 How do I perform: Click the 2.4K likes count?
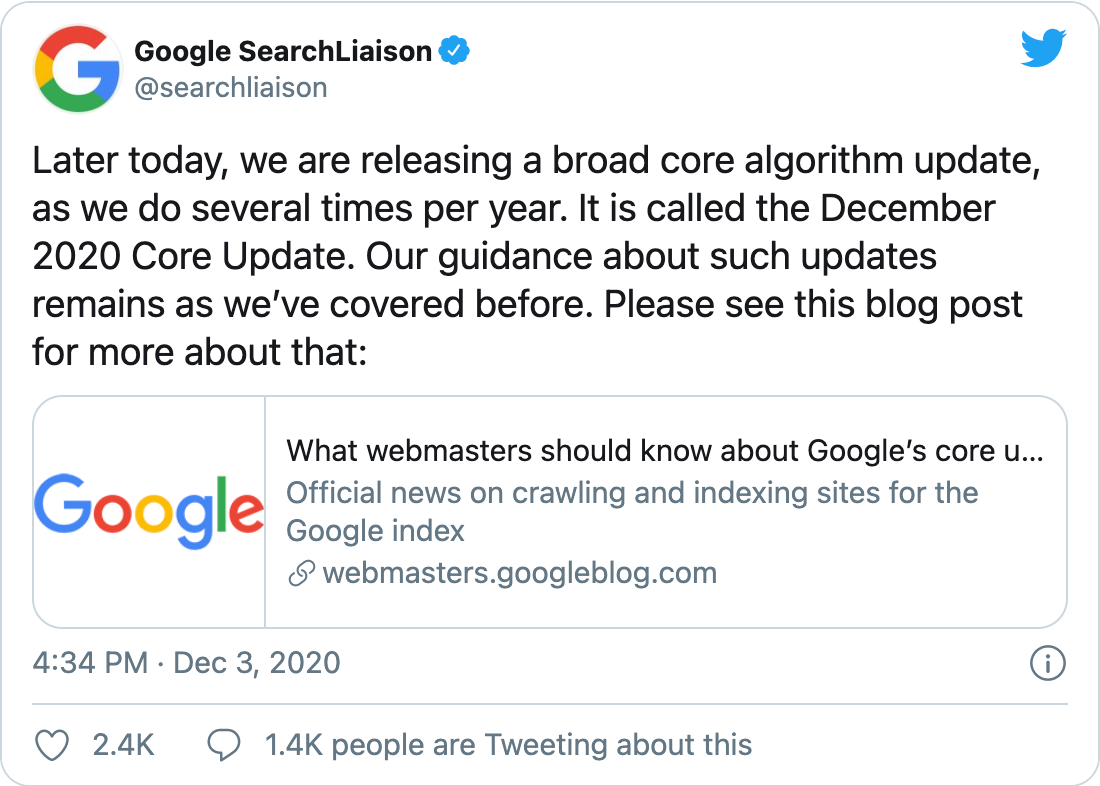(123, 745)
